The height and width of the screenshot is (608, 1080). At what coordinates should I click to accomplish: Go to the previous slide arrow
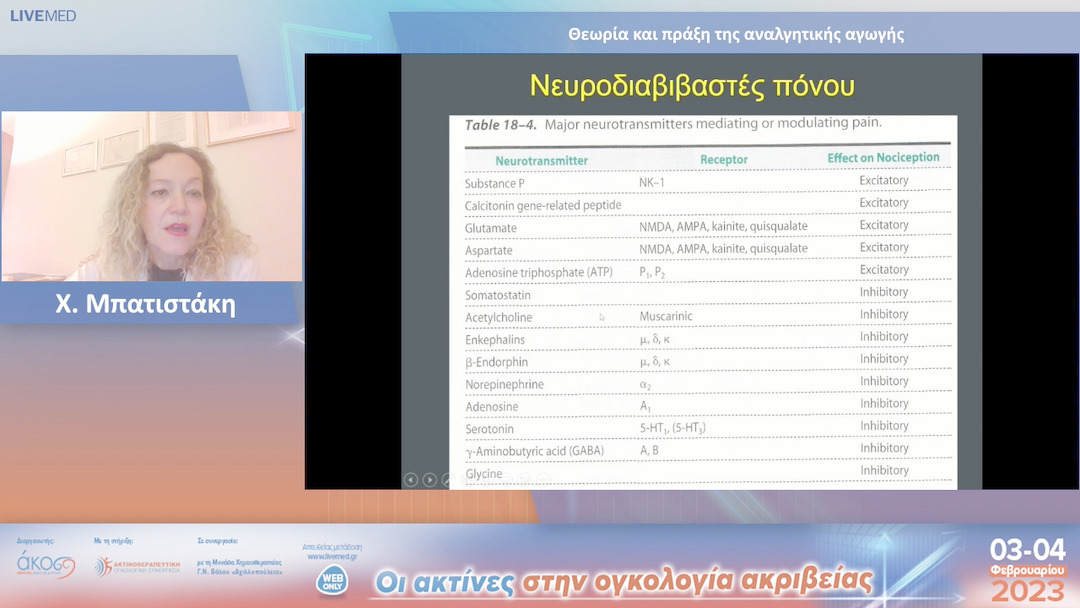pos(411,479)
